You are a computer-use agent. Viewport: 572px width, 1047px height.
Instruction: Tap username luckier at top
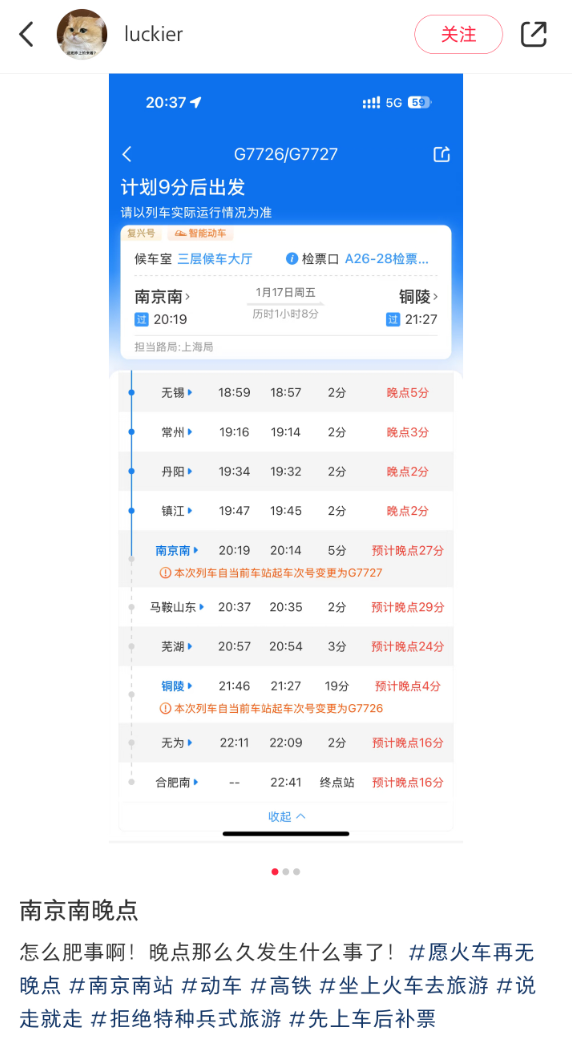point(154,34)
